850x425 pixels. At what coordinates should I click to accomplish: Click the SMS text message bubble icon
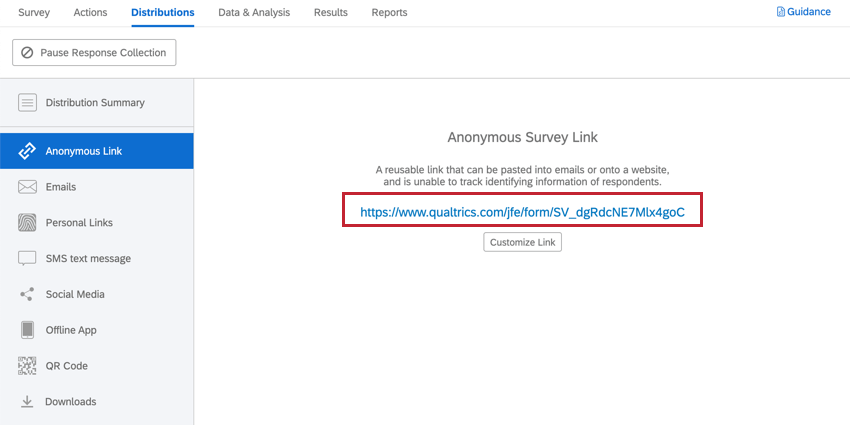click(x=27, y=259)
